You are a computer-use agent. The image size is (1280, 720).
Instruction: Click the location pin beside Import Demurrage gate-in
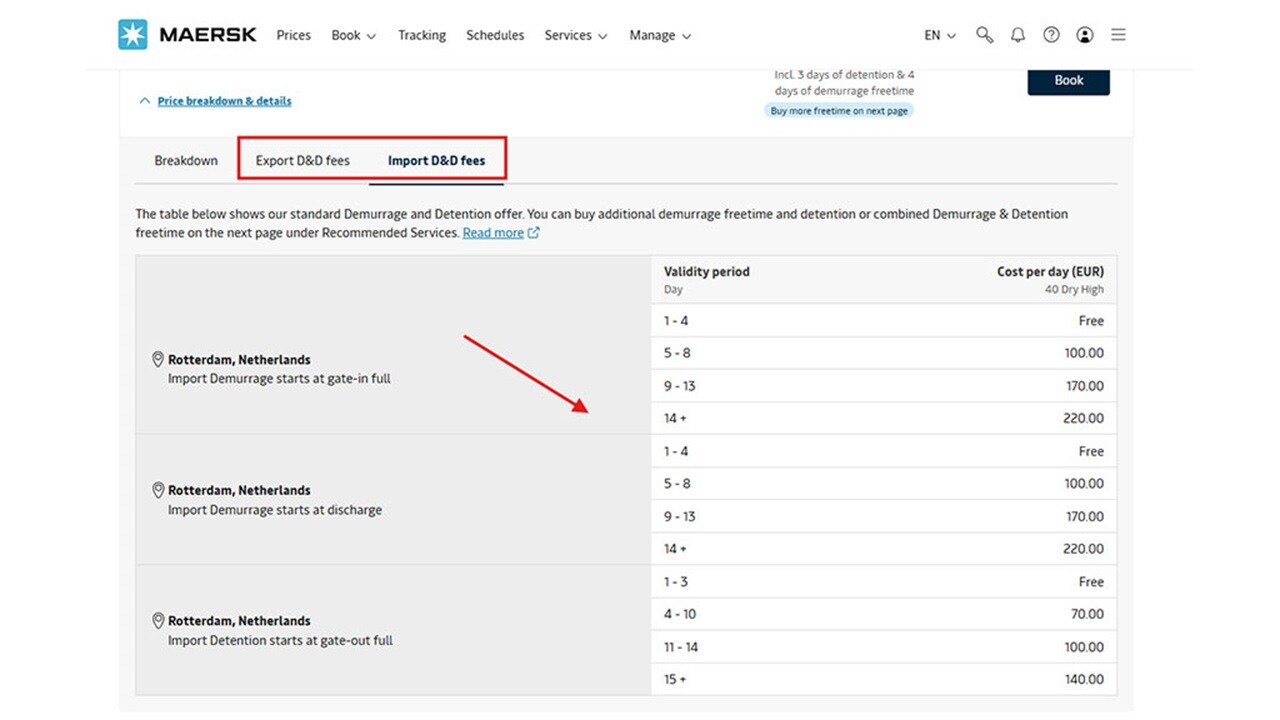coord(158,358)
